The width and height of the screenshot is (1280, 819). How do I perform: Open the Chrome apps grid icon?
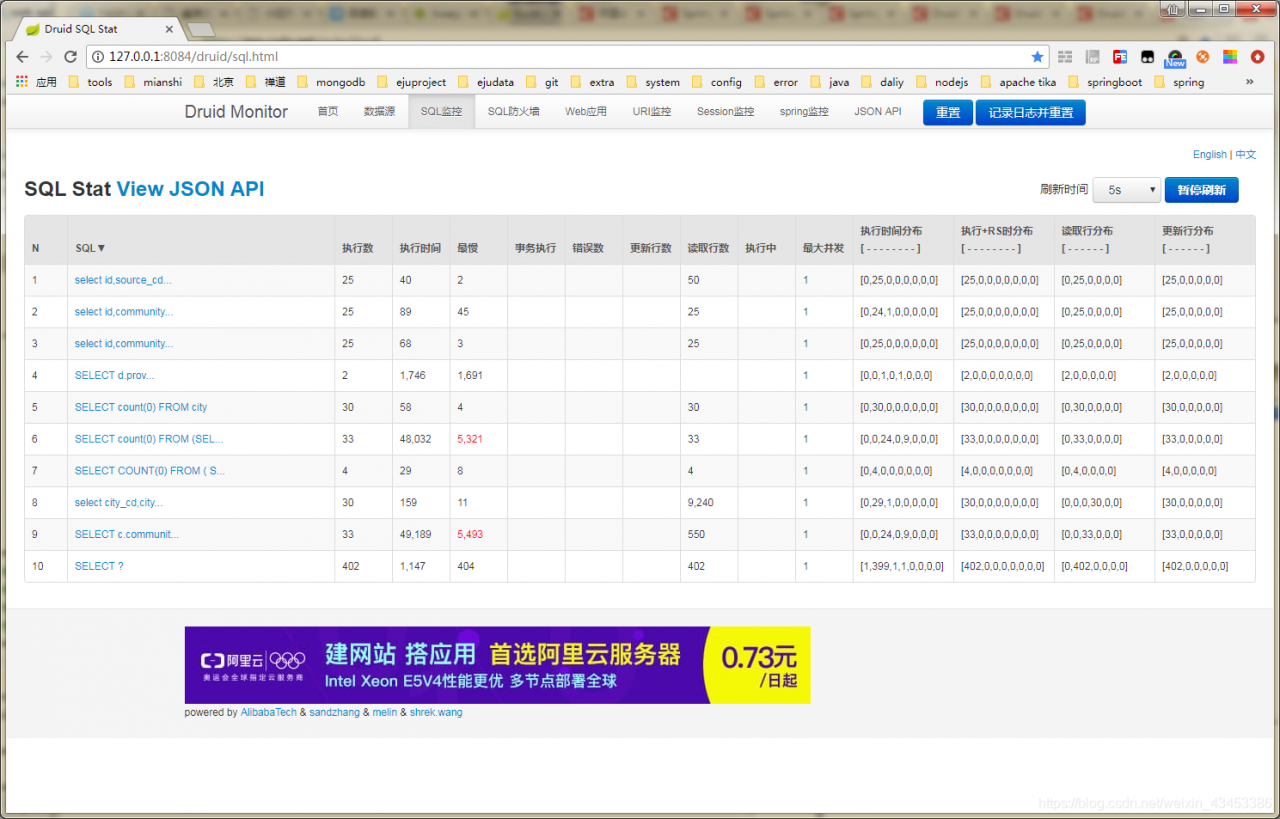[22, 82]
